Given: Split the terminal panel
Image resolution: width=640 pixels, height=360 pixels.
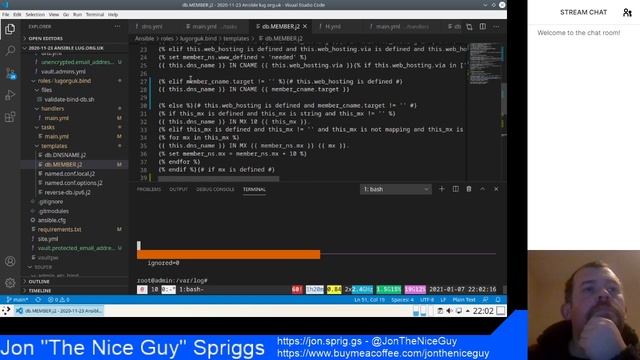Looking at the screenshot, I should 456,189.
